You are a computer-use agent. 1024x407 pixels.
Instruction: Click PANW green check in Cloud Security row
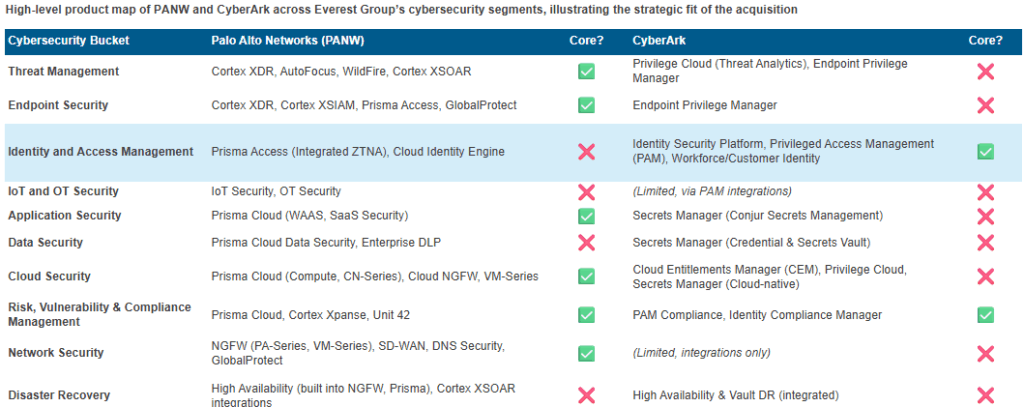[x=586, y=276]
